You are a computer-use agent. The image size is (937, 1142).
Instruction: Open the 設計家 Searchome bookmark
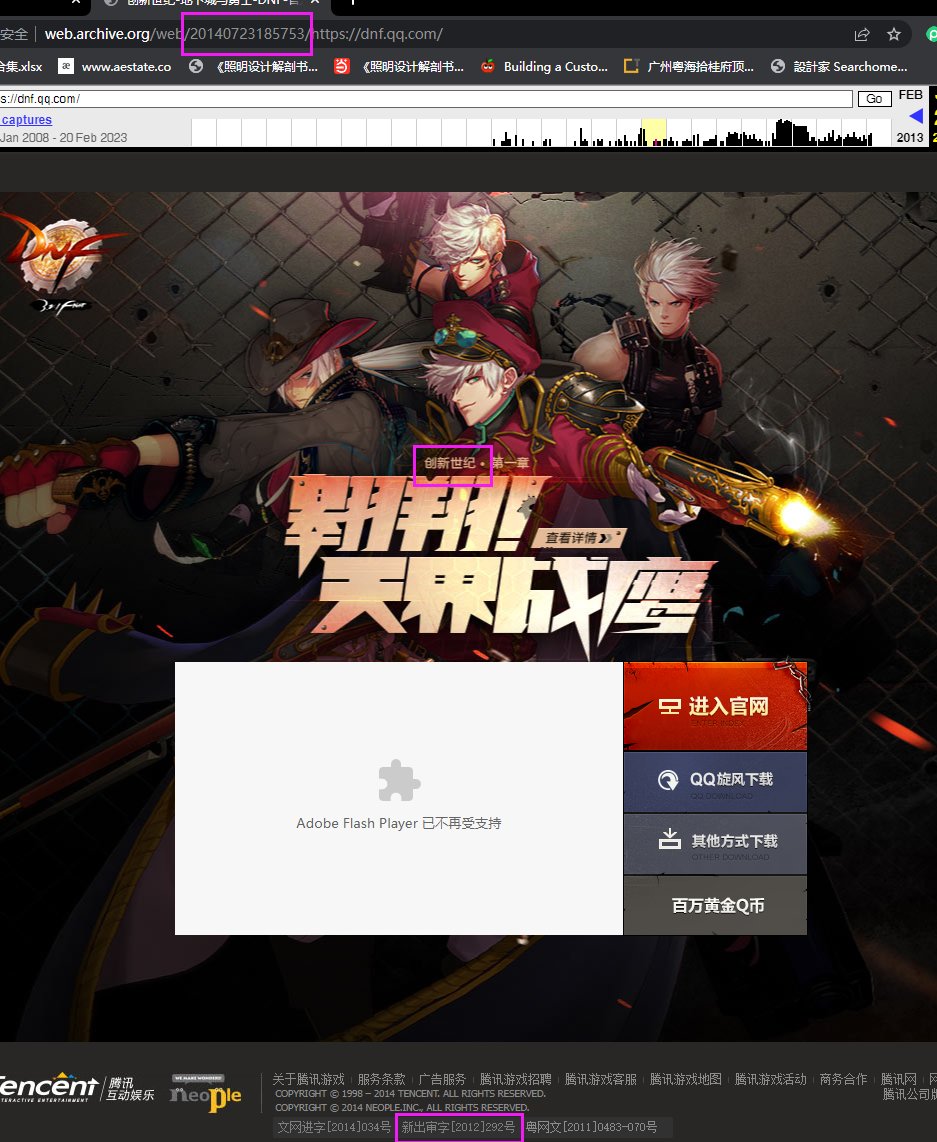(839, 66)
